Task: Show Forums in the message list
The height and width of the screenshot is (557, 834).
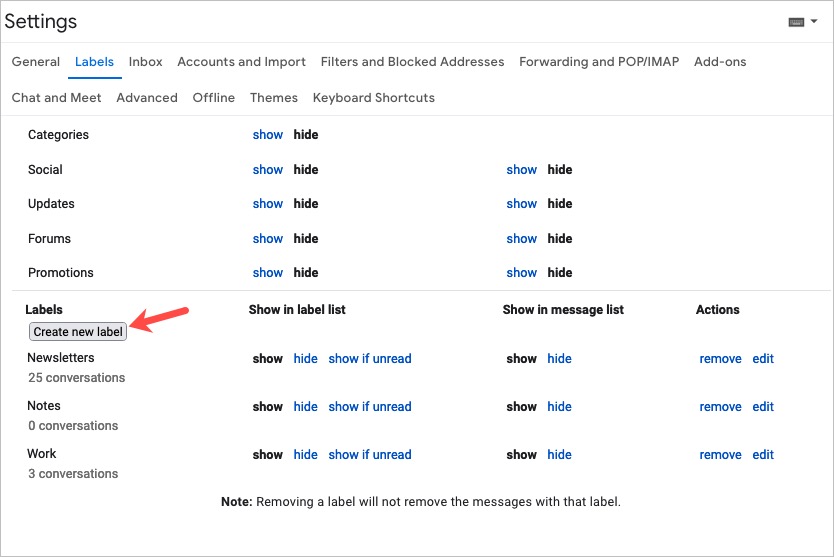Action: tap(521, 239)
